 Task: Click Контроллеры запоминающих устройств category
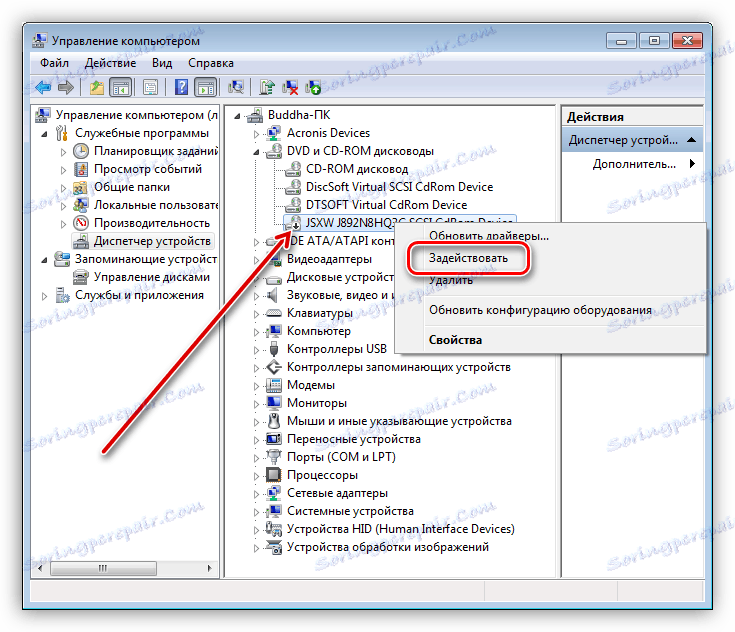(x=398, y=367)
